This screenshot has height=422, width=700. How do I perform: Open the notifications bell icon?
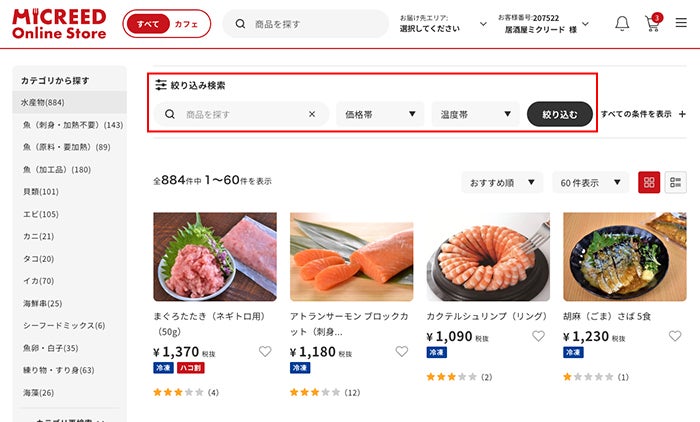pyautogui.click(x=622, y=23)
